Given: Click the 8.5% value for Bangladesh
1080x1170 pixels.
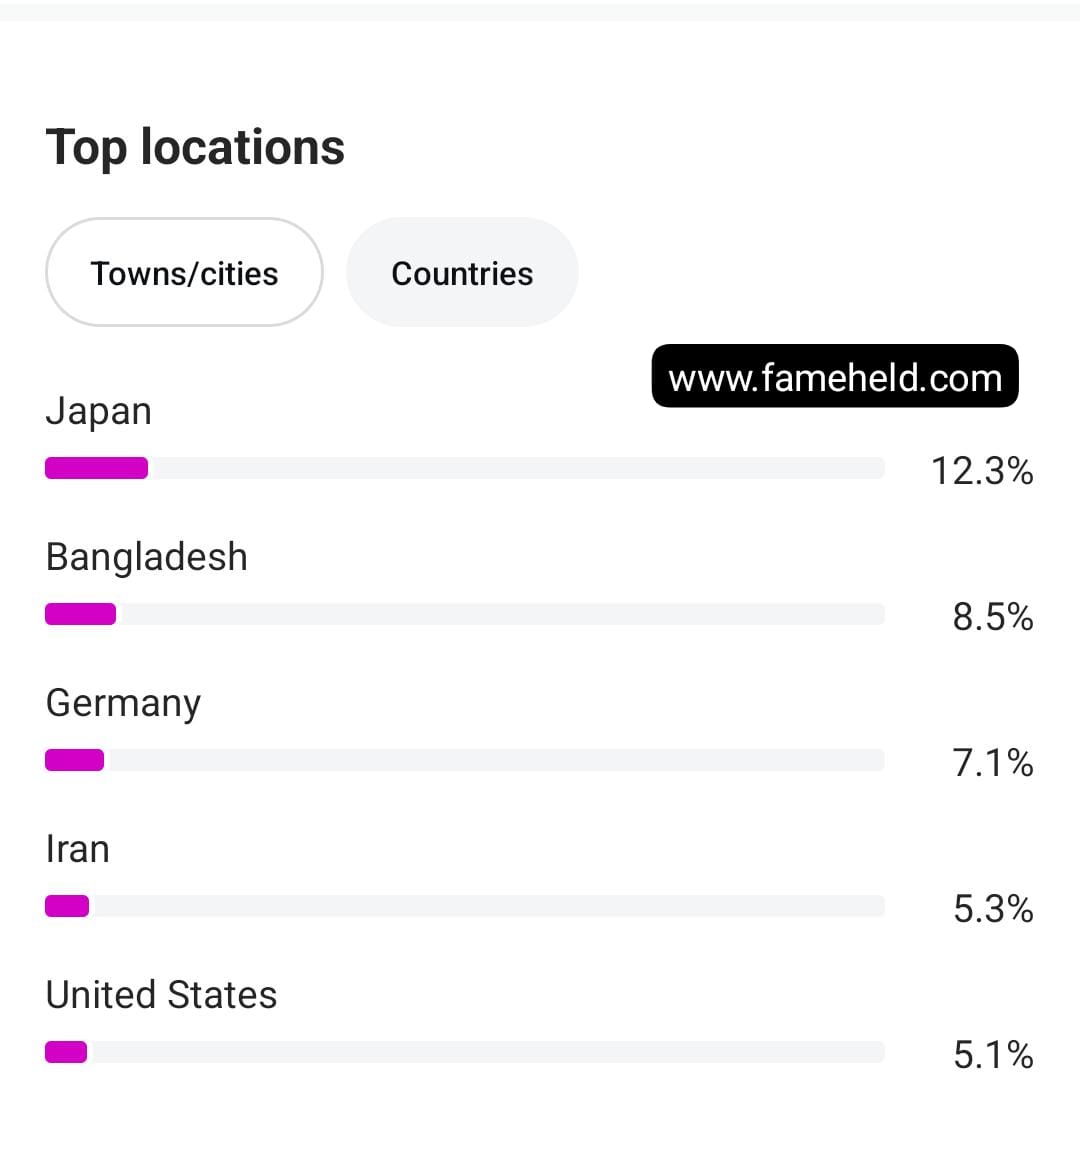Looking at the screenshot, I should [x=992, y=616].
